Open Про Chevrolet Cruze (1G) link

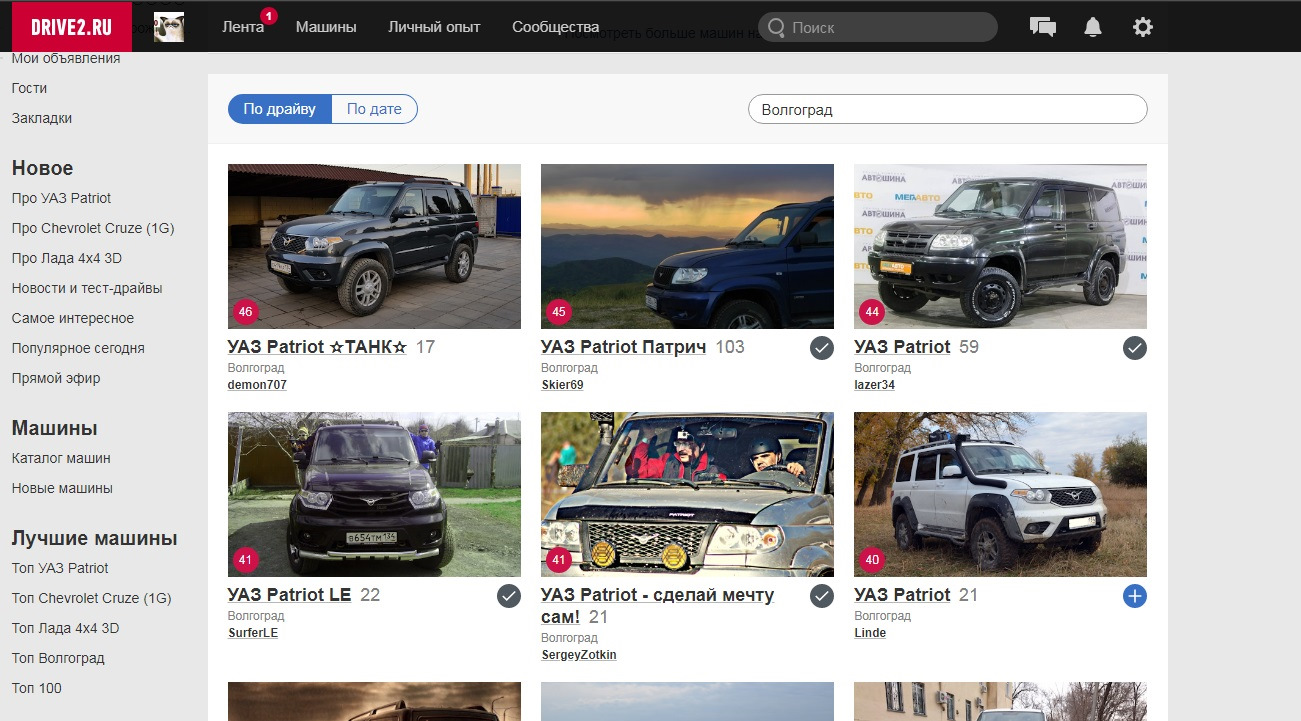(93, 228)
